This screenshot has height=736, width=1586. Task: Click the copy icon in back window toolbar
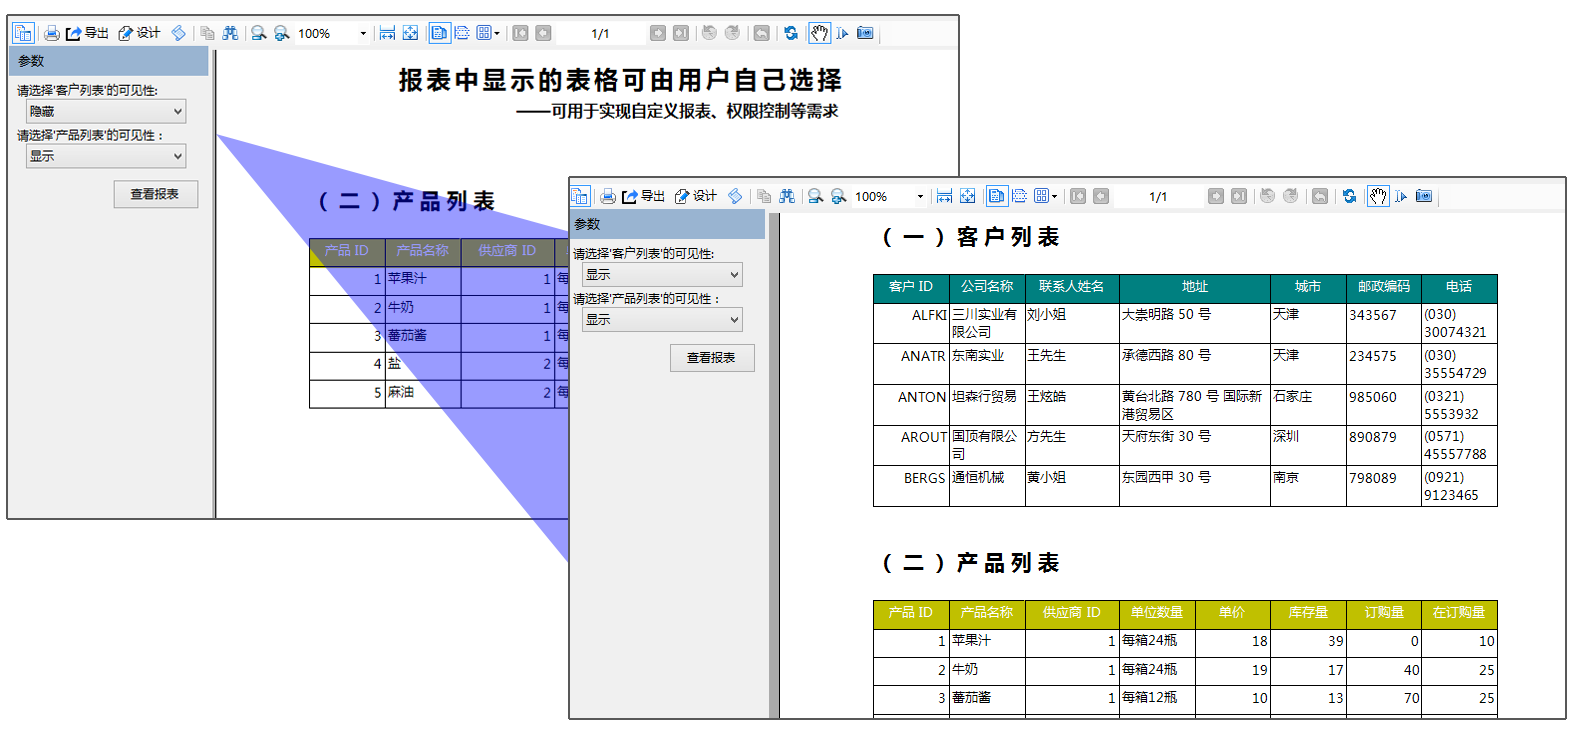pyautogui.click(x=207, y=33)
